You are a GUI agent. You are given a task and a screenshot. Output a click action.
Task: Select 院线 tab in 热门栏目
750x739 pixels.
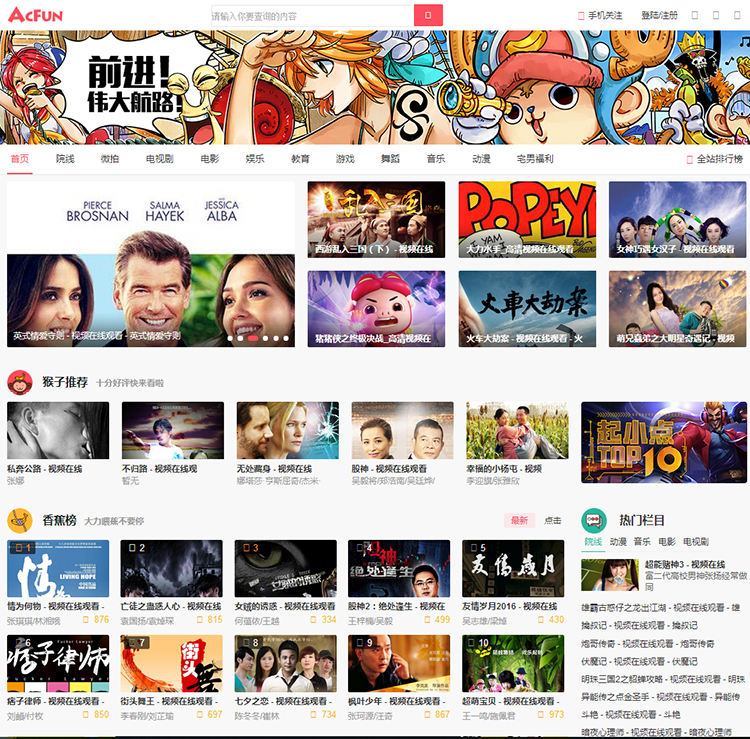pos(593,542)
